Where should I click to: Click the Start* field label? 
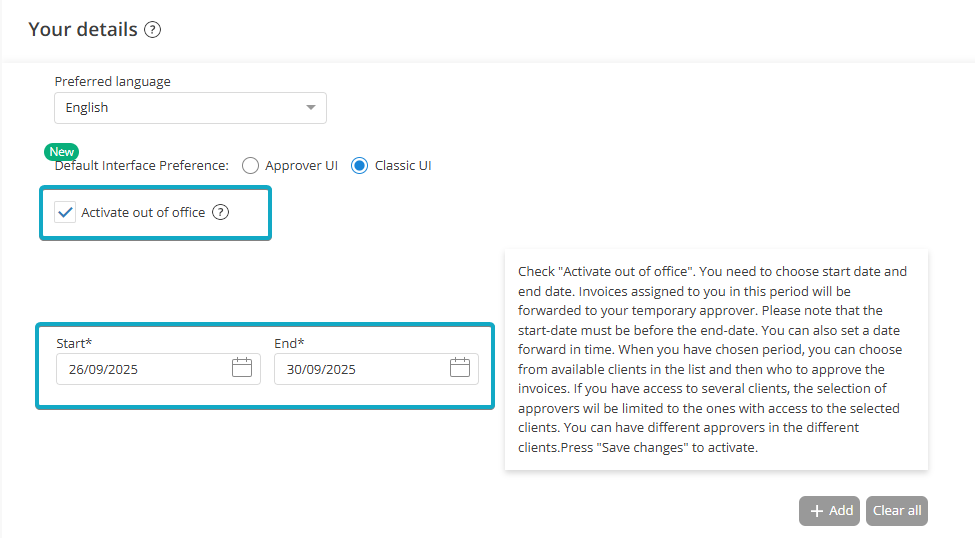pos(74,343)
